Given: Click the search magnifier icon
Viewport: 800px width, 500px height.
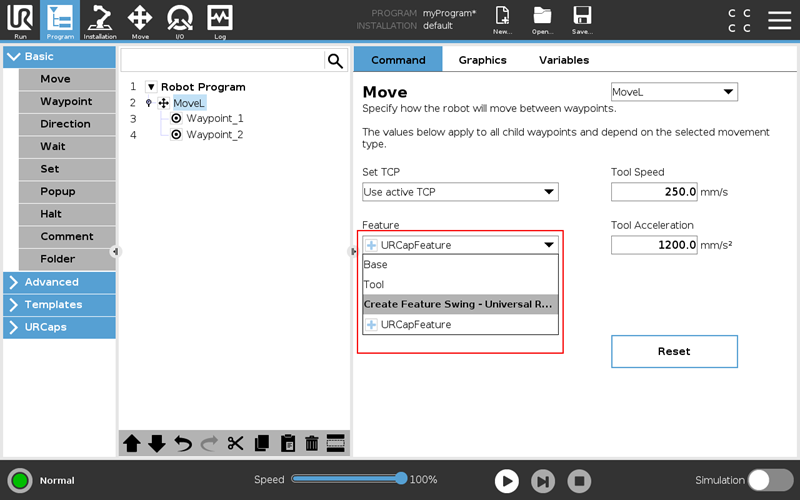Looking at the screenshot, I should tap(335, 61).
